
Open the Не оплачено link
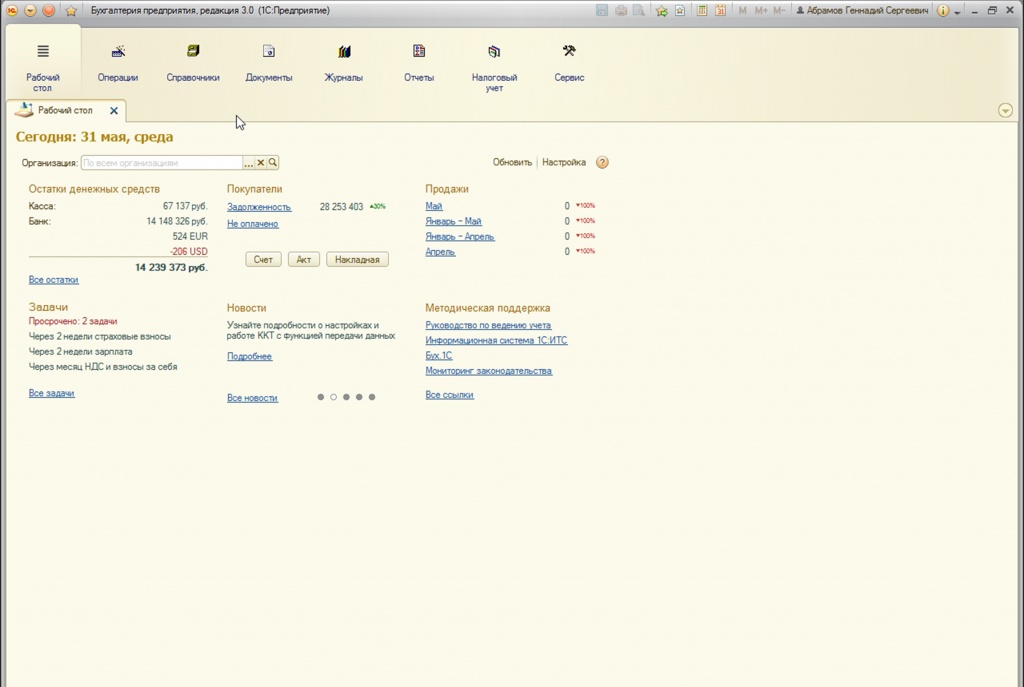(x=253, y=224)
